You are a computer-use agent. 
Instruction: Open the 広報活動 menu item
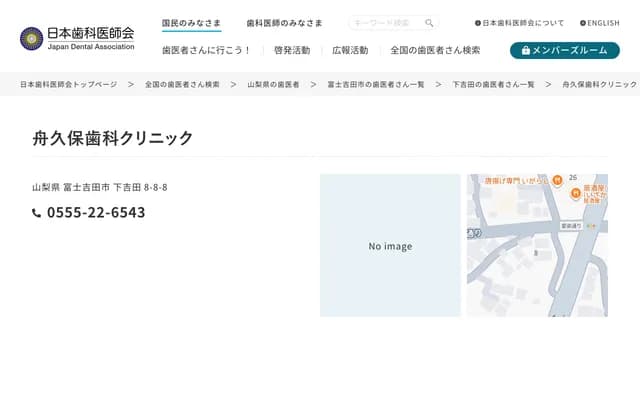pyautogui.click(x=350, y=50)
